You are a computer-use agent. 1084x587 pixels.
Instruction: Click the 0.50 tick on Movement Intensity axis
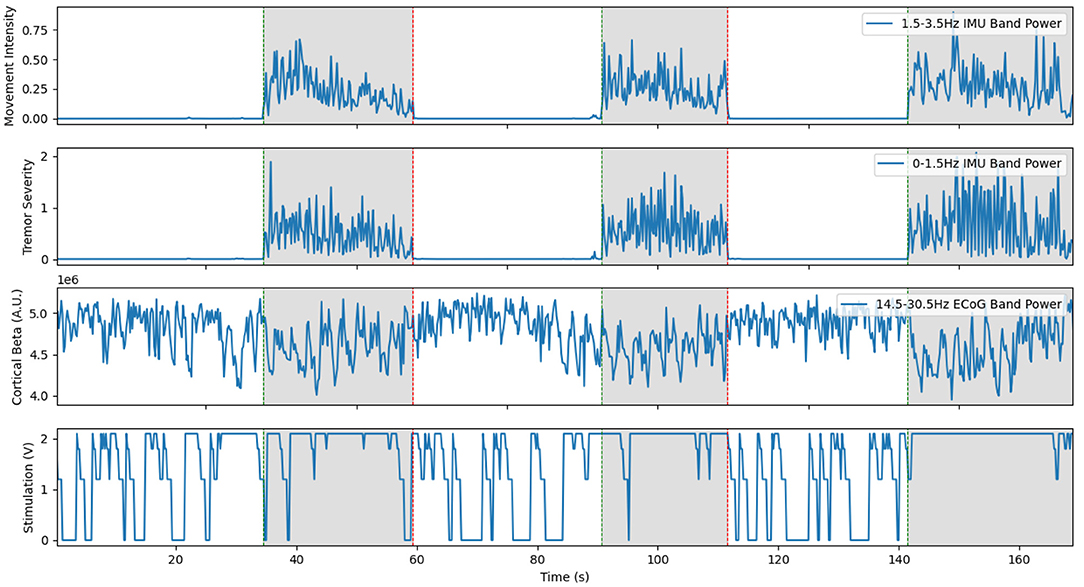click(x=36, y=60)
